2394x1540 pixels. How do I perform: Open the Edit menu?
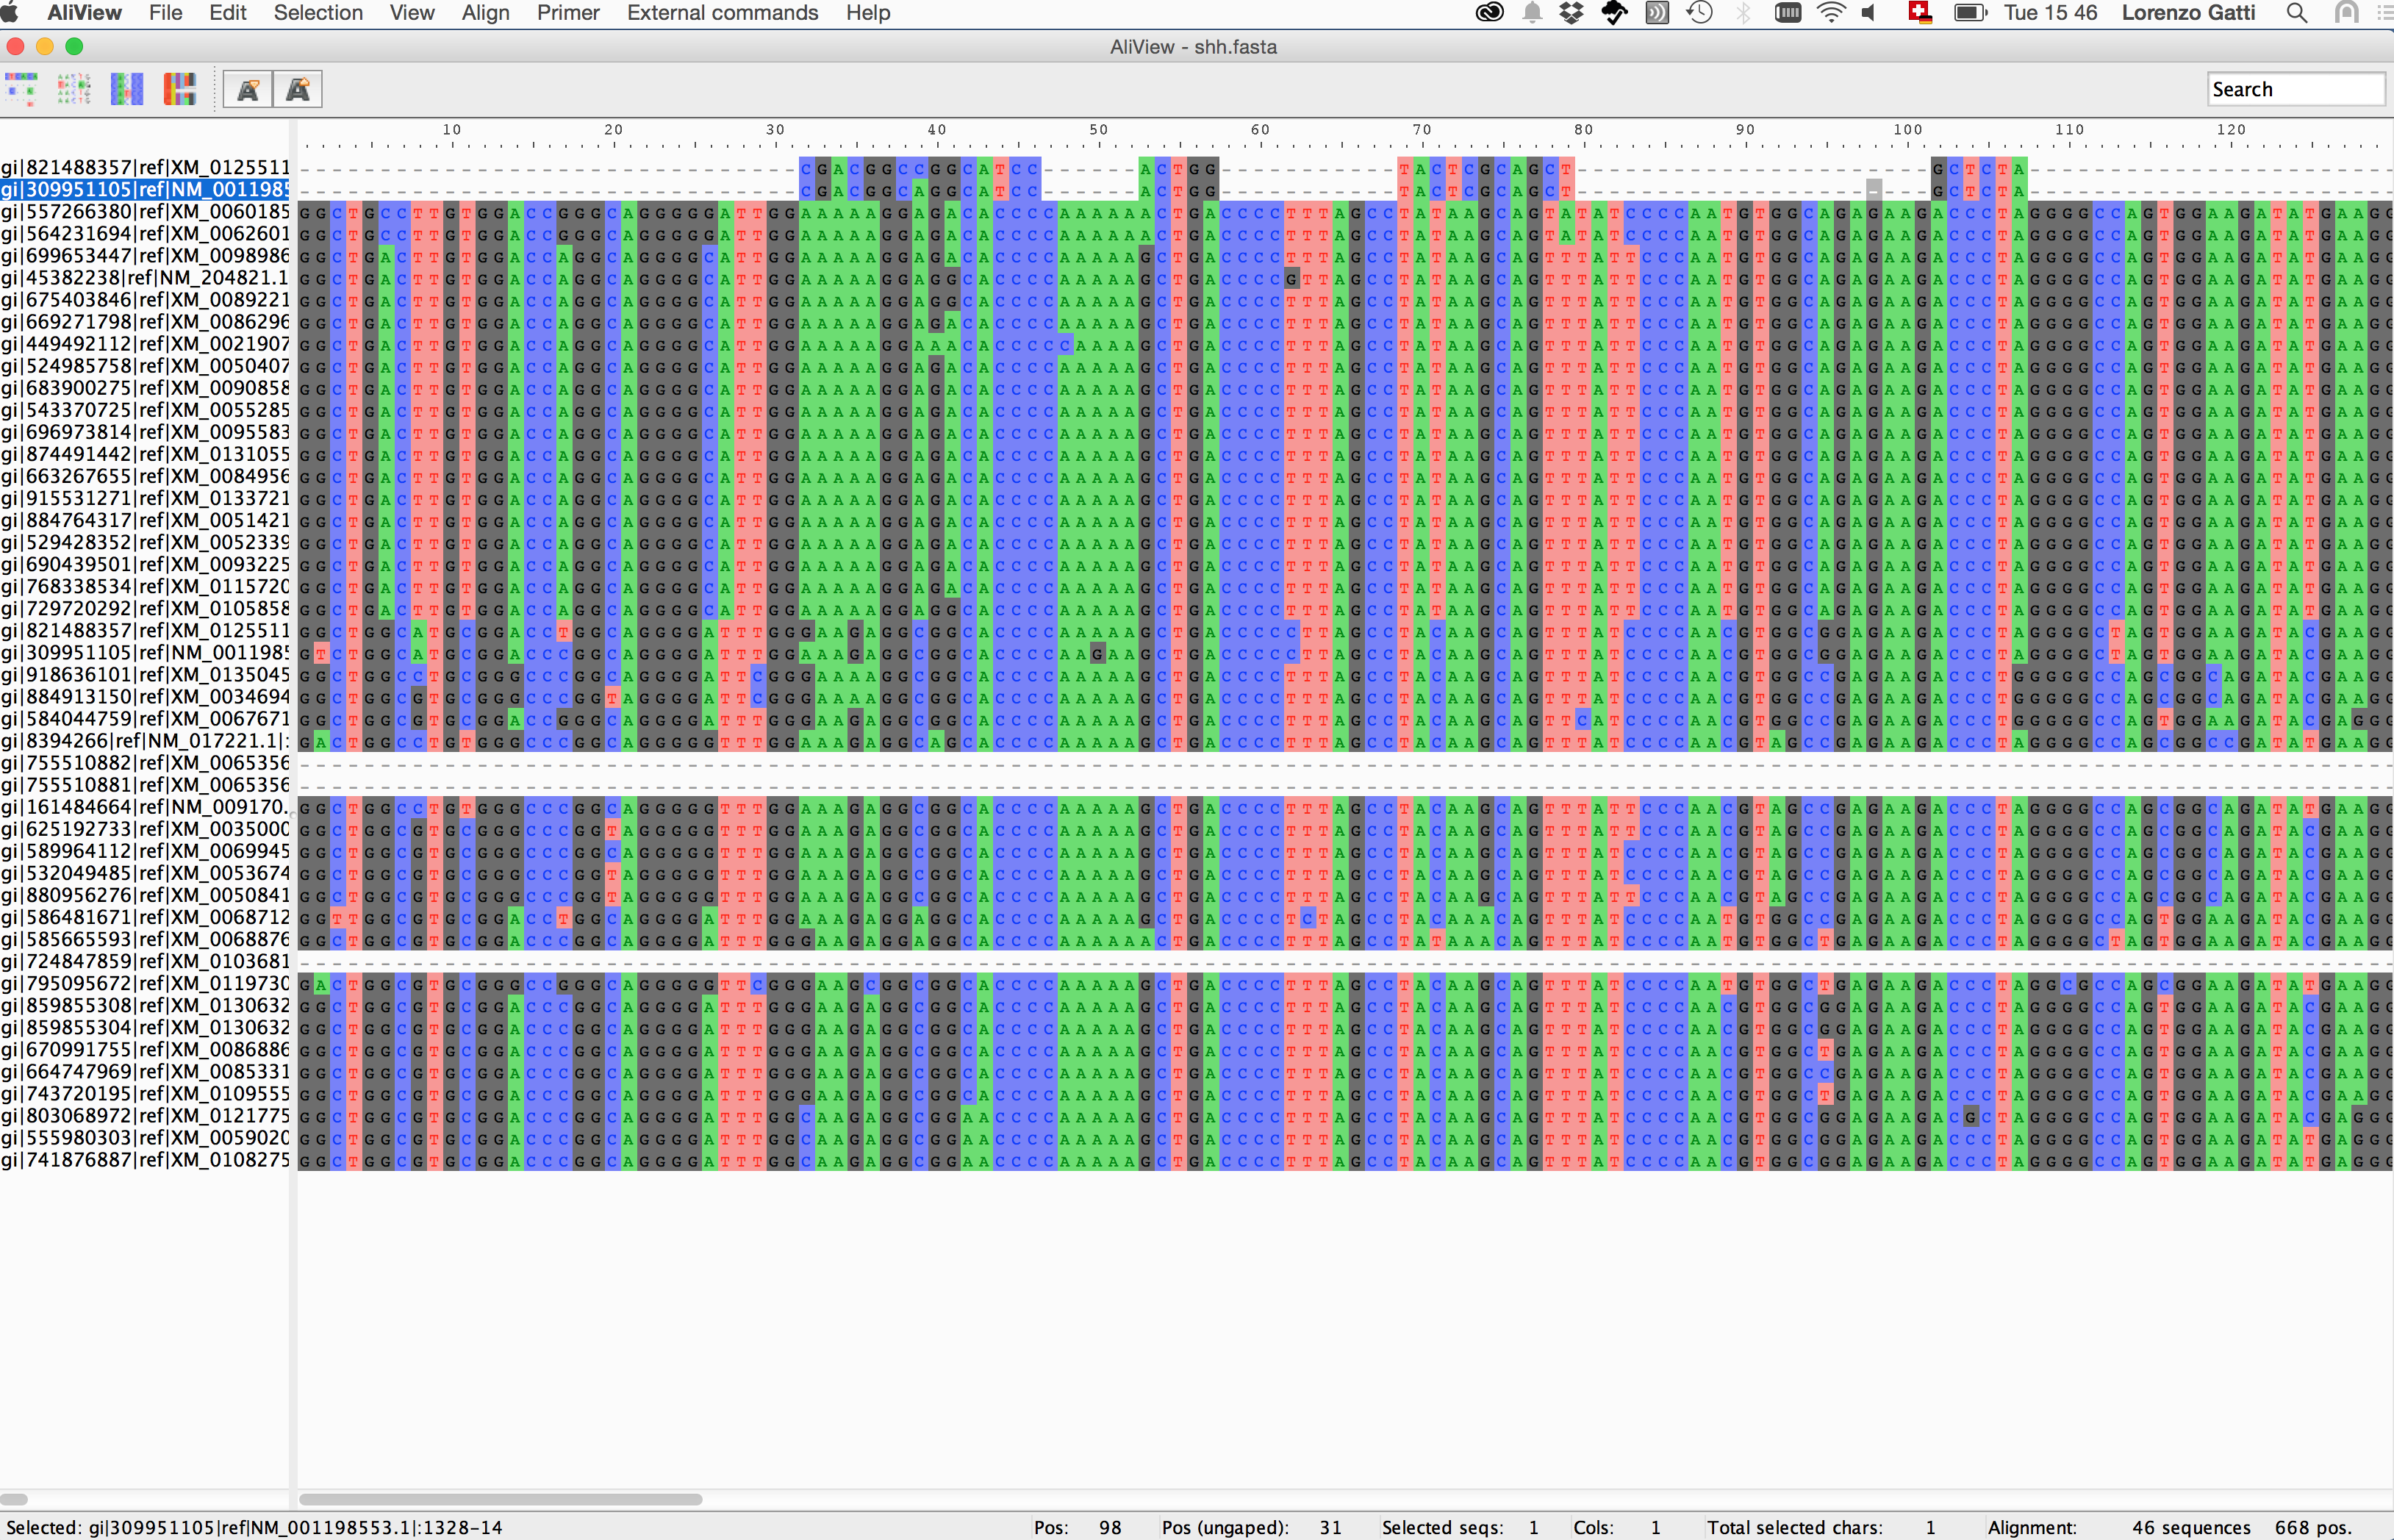[x=228, y=13]
